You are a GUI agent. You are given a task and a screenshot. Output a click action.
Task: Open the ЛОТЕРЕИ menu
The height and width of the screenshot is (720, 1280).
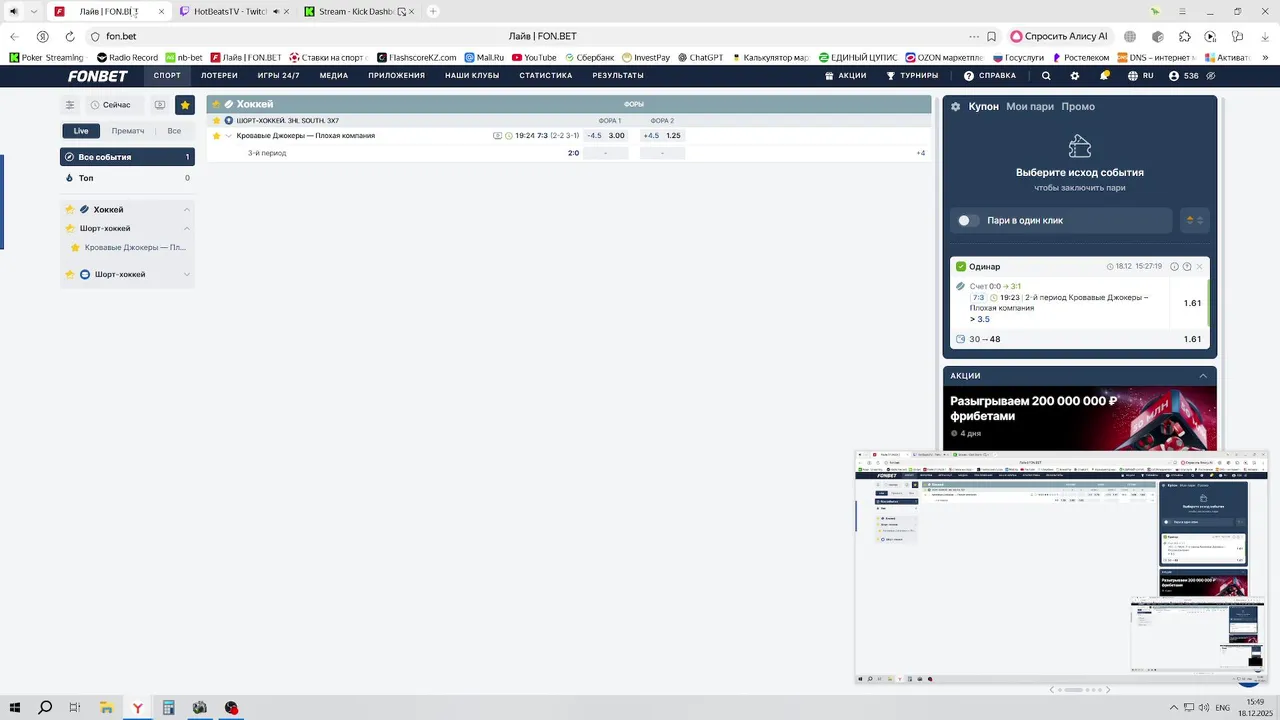219,76
